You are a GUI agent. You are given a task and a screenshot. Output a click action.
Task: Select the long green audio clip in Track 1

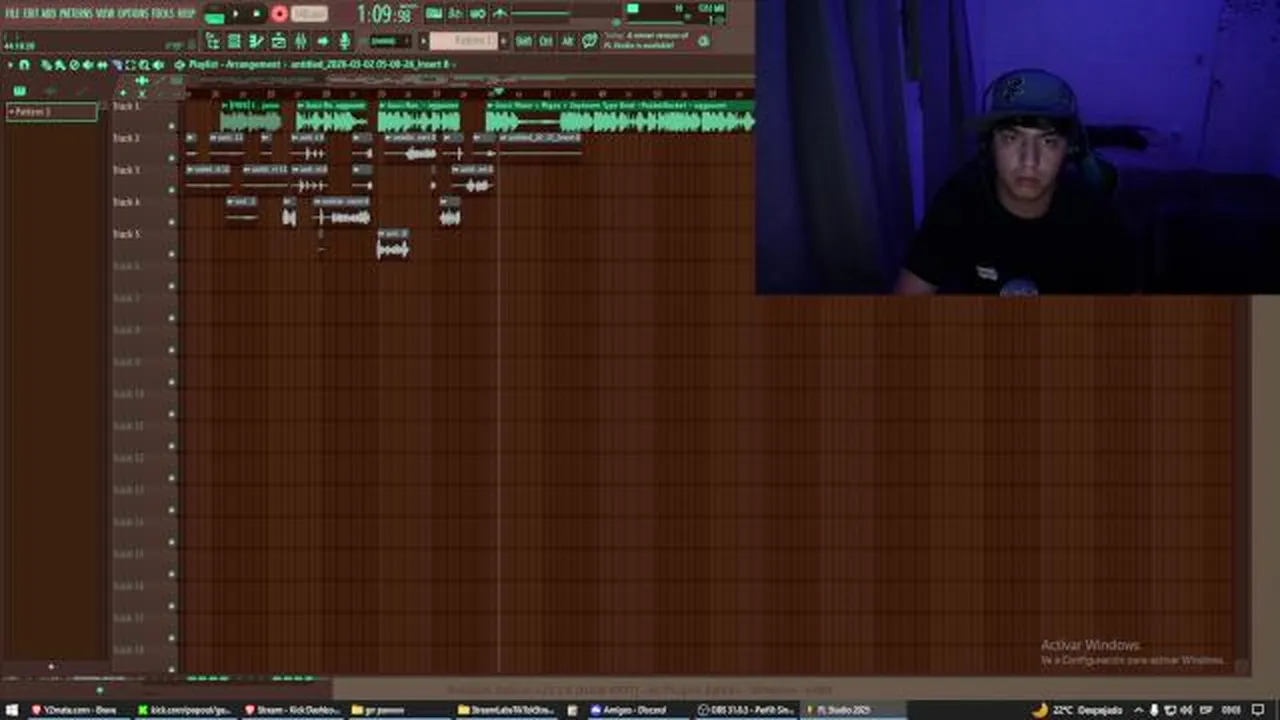click(620, 116)
